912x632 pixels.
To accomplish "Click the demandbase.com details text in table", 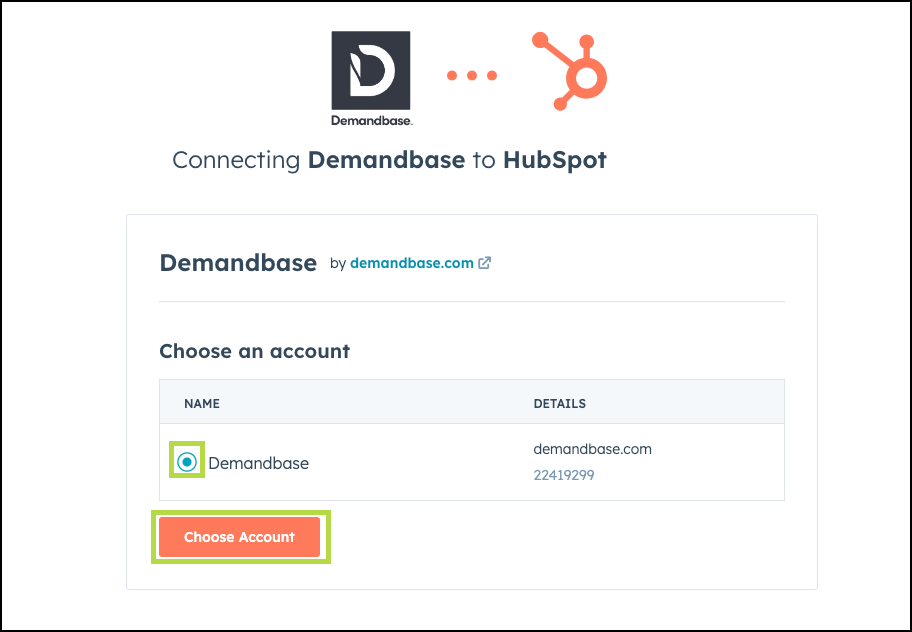I will pos(592,449).
